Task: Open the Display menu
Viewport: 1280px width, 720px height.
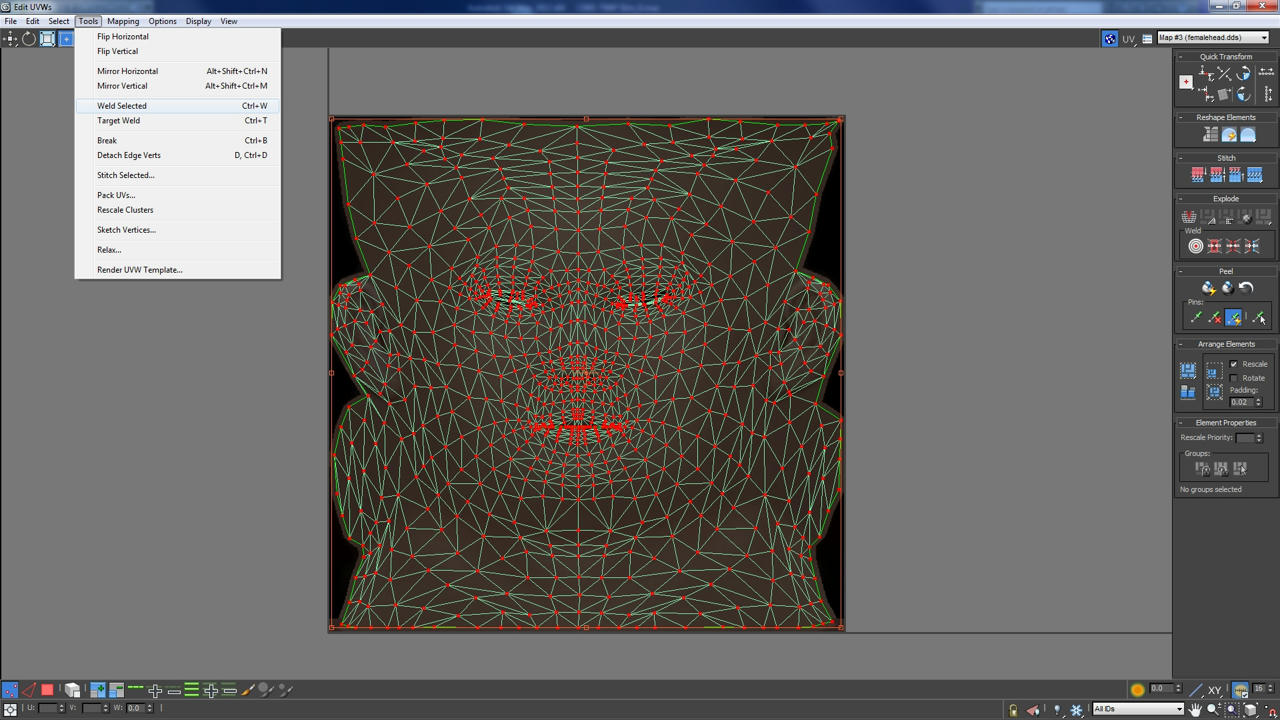Action: click(198, 21)
